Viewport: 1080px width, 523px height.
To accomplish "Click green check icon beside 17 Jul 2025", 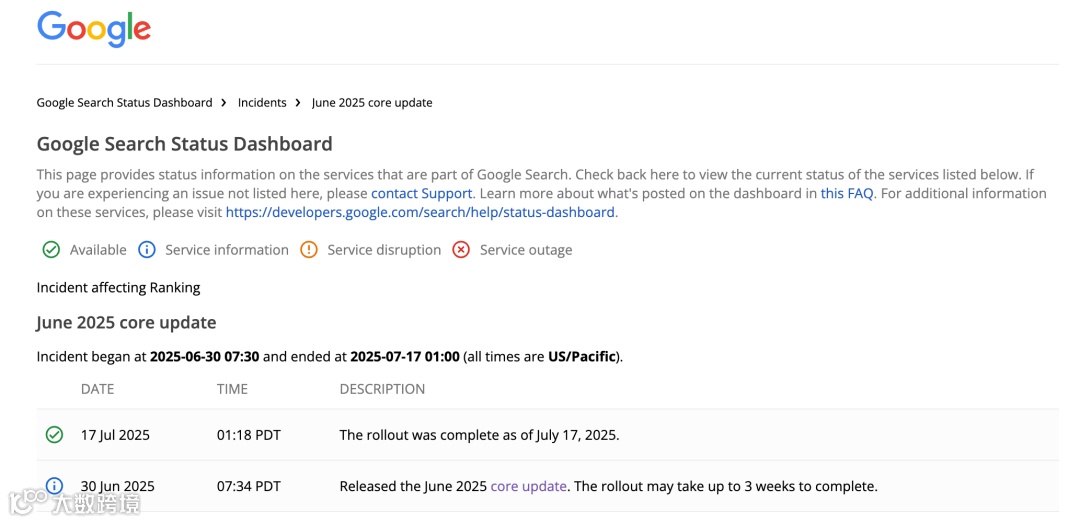I will click(x=54, y=435).
